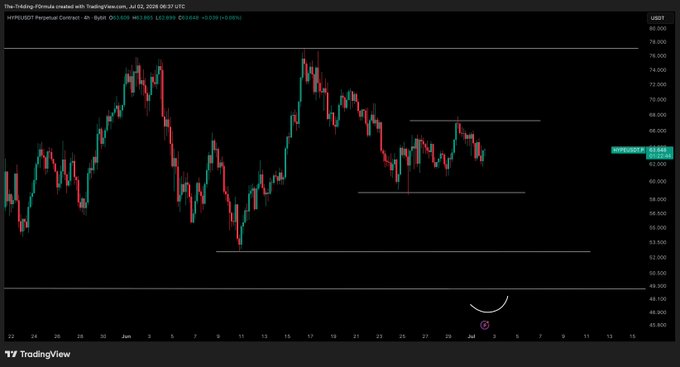Screen dimensions: 680x367
Task: Click the Jul label on the time axis
Action: click(471, 336)
